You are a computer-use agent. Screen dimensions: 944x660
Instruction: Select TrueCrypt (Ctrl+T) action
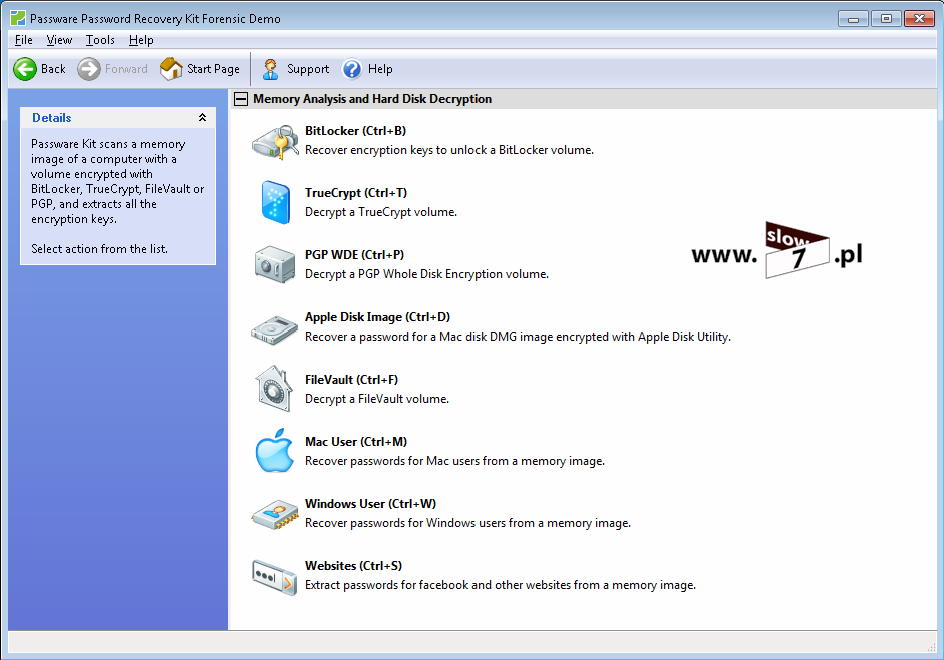pos(356,193)
